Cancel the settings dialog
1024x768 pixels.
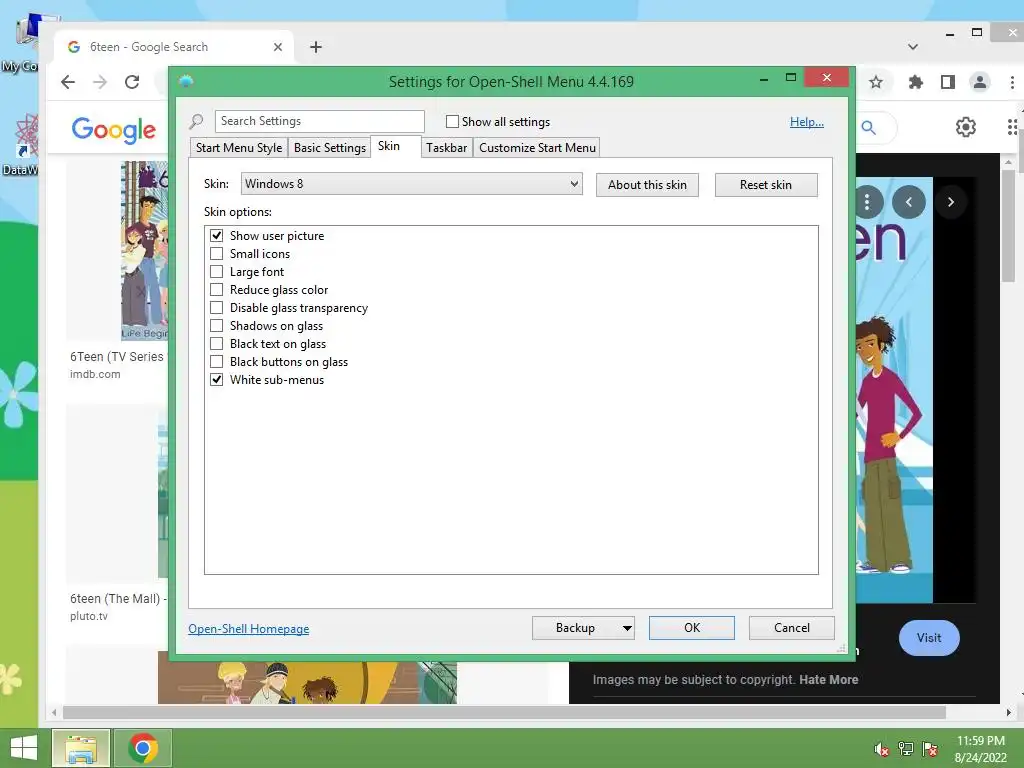coord(792,628)
